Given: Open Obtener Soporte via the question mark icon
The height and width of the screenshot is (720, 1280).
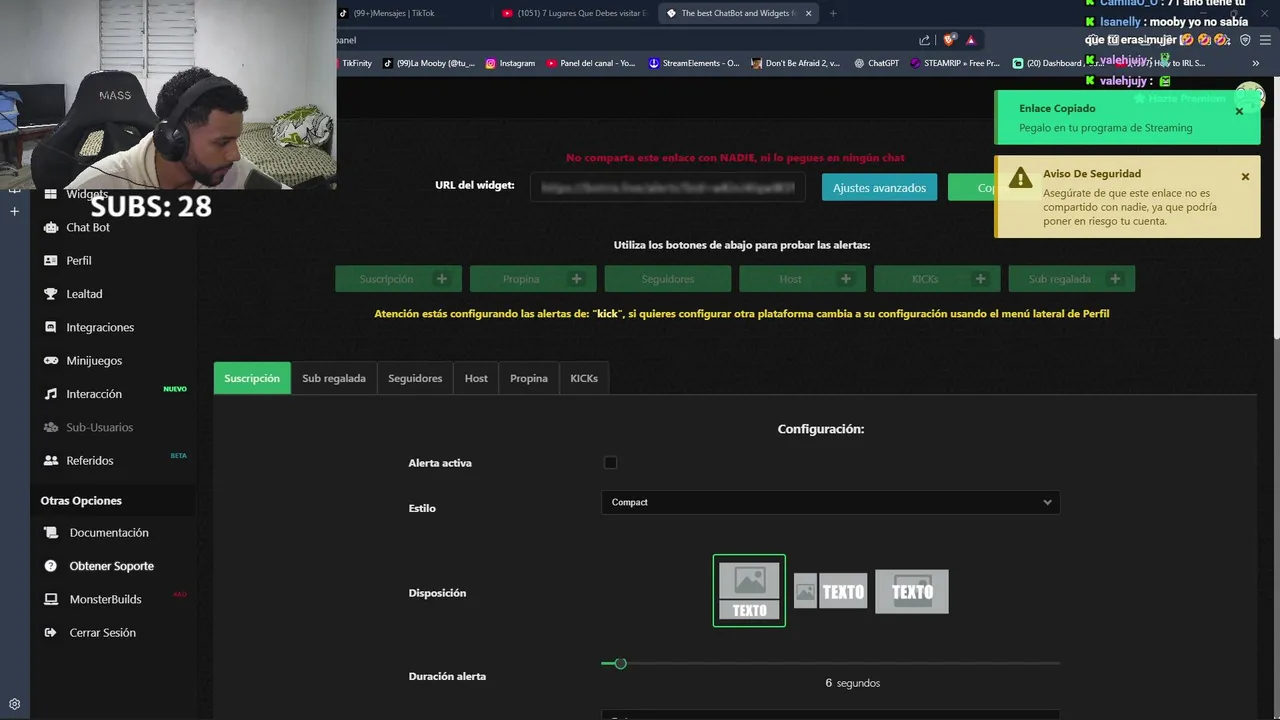Looking at the screenshot, I should [51, 566].
